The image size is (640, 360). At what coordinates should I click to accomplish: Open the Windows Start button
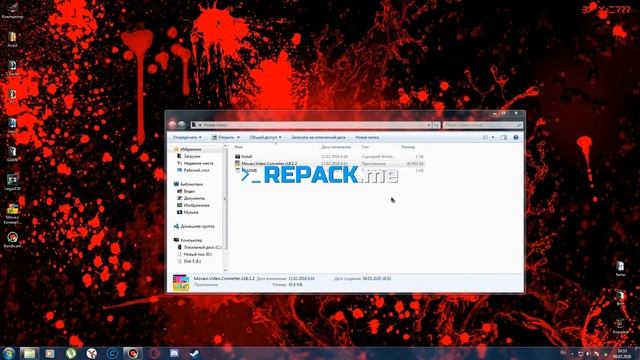(9, 353)
